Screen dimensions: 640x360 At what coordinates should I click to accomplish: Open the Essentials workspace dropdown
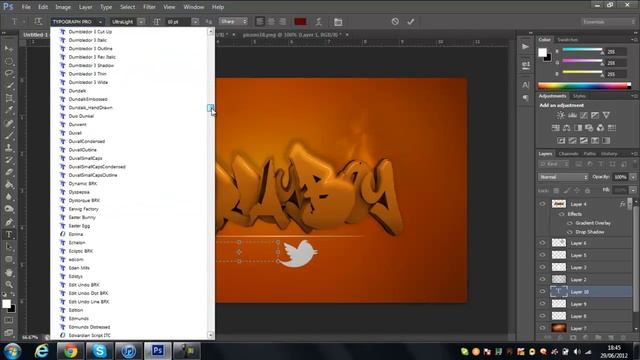pos(608,22)
